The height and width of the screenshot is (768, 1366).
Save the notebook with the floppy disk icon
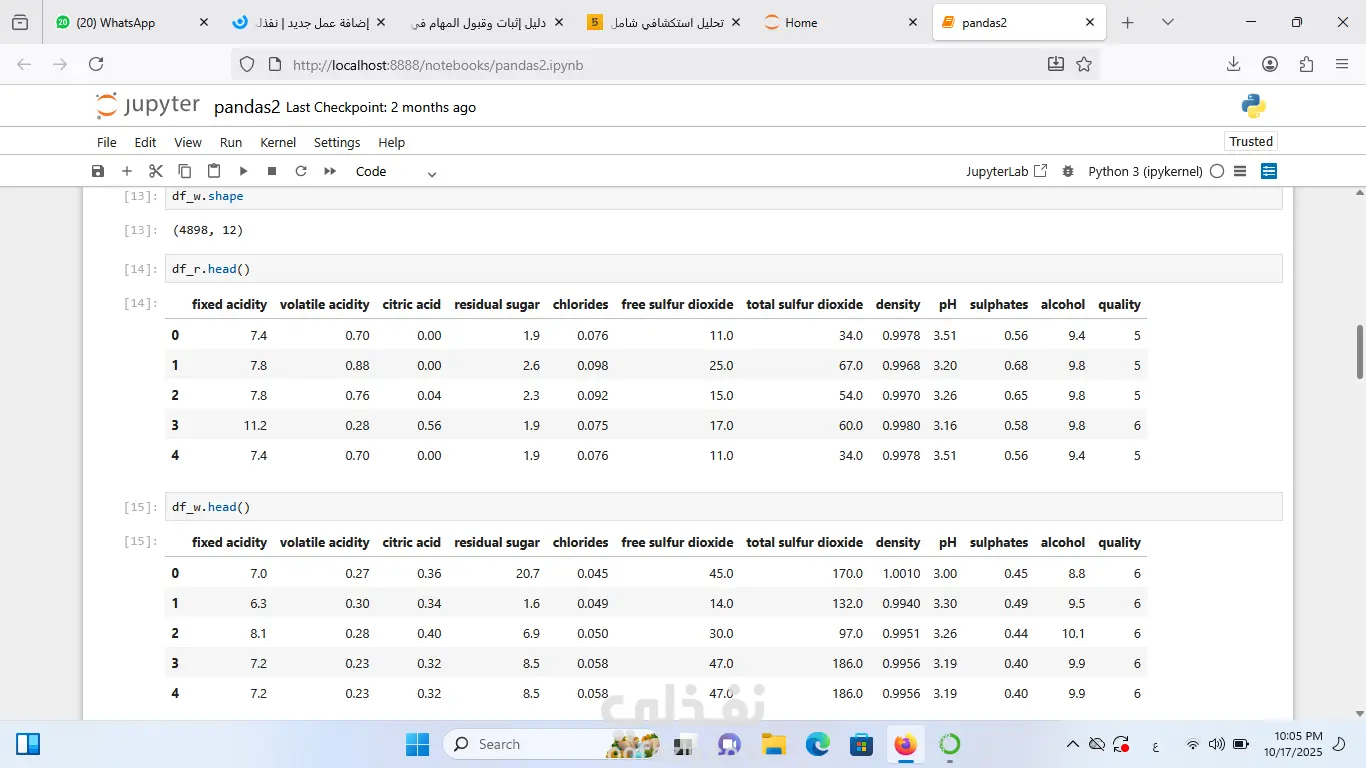click(97, 171)
